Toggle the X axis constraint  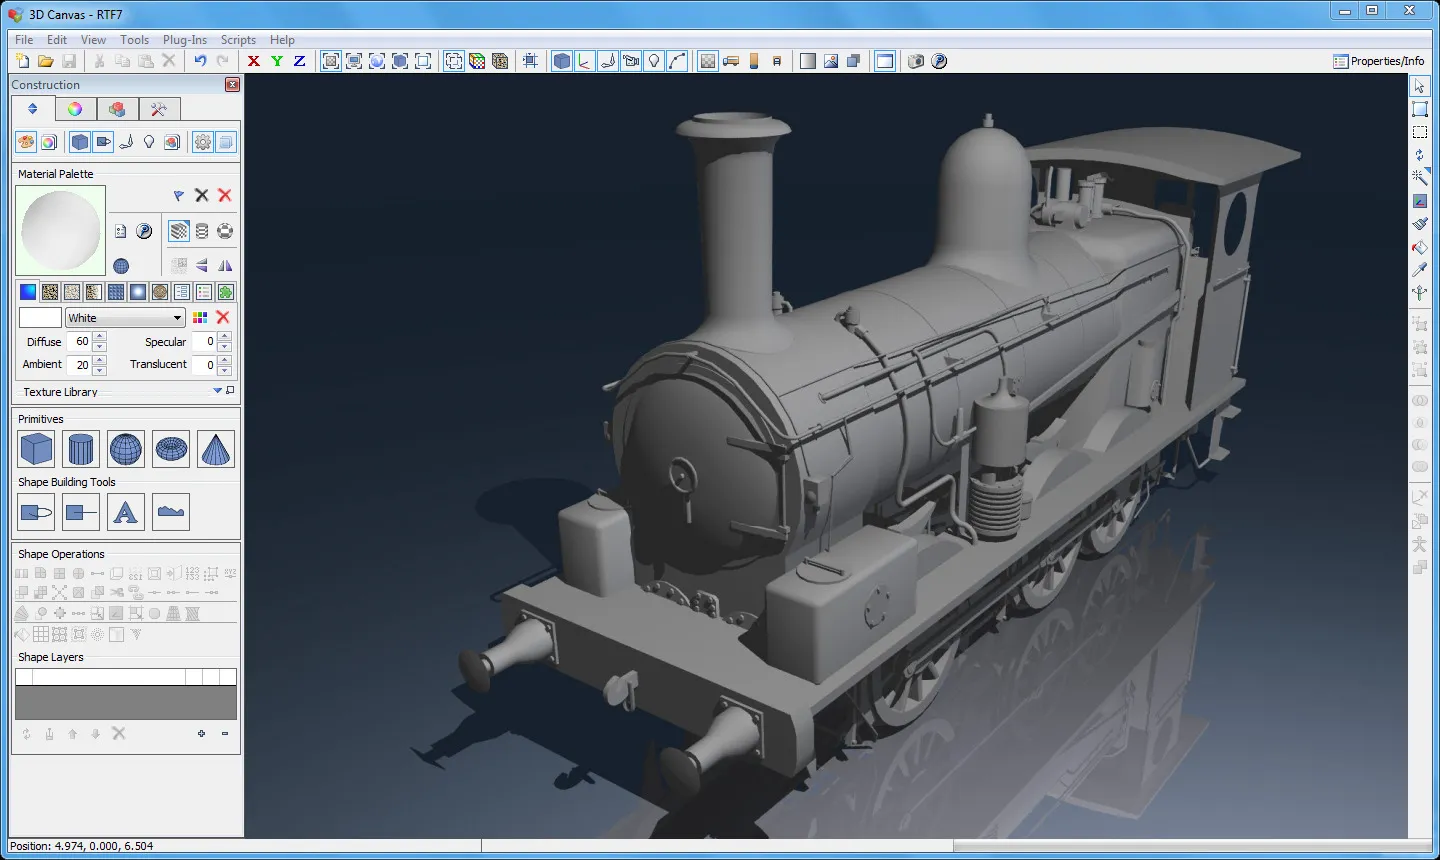253,61
